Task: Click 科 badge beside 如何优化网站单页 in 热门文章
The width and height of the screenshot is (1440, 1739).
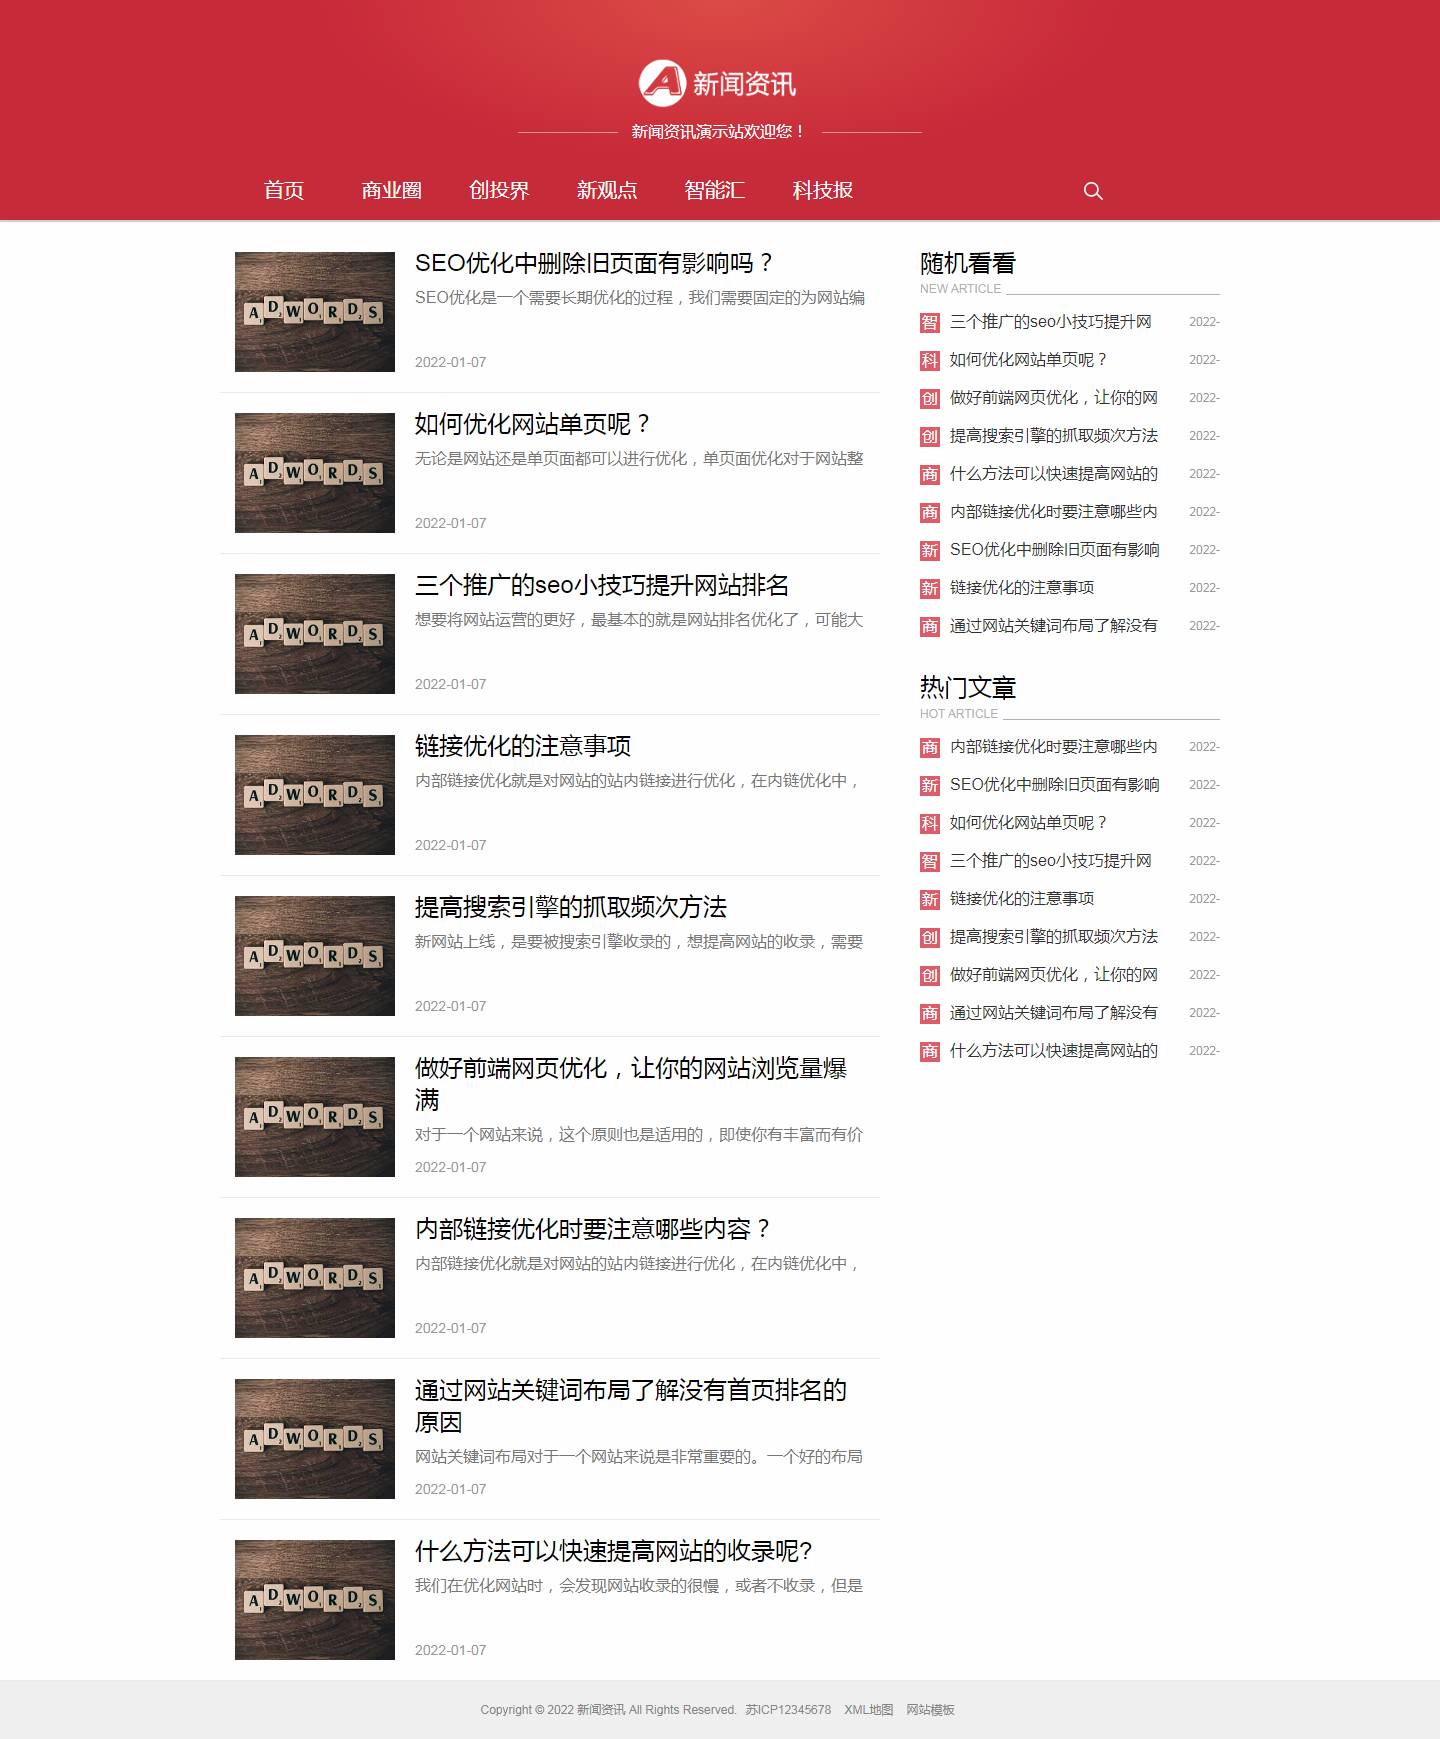Action: coord(930,823)
